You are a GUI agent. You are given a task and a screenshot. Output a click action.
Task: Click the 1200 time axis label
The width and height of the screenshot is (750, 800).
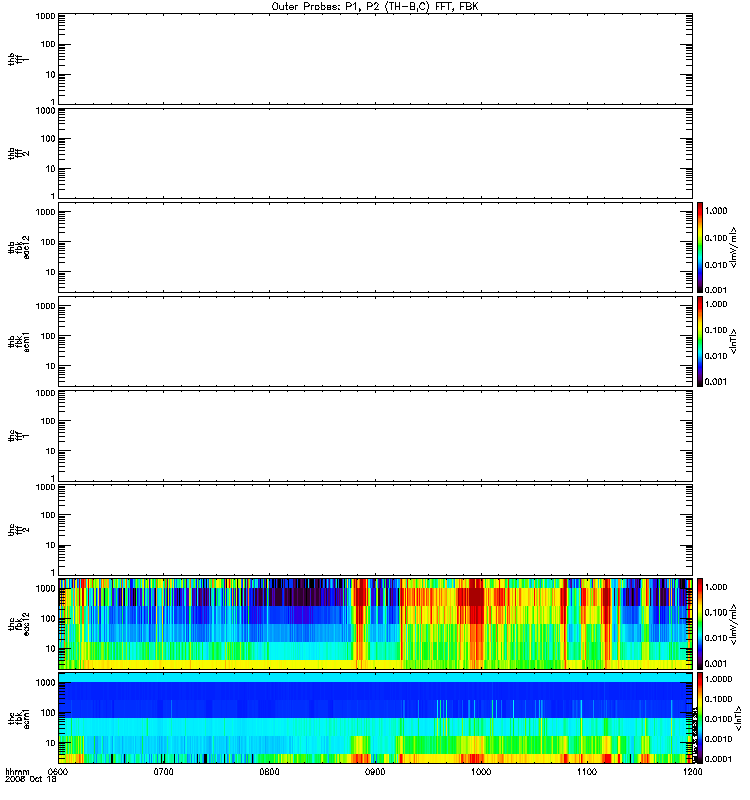tap(692, 772)
